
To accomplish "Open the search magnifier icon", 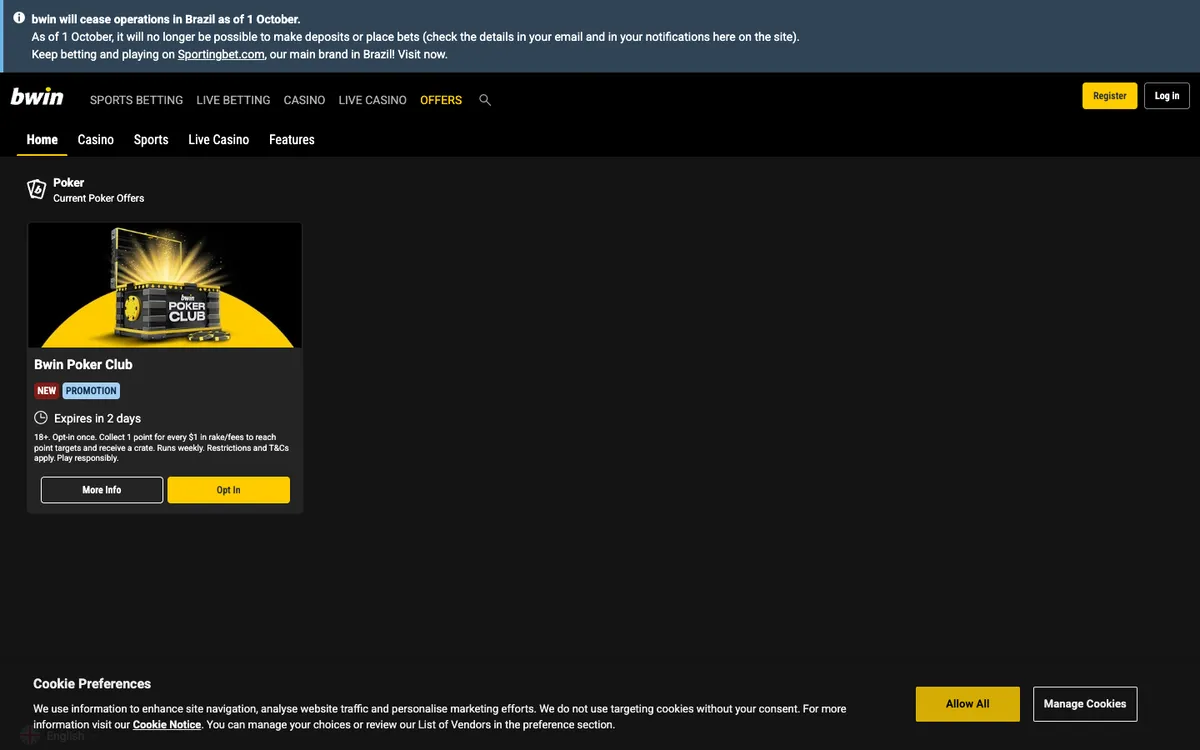I will click(485, 100).
